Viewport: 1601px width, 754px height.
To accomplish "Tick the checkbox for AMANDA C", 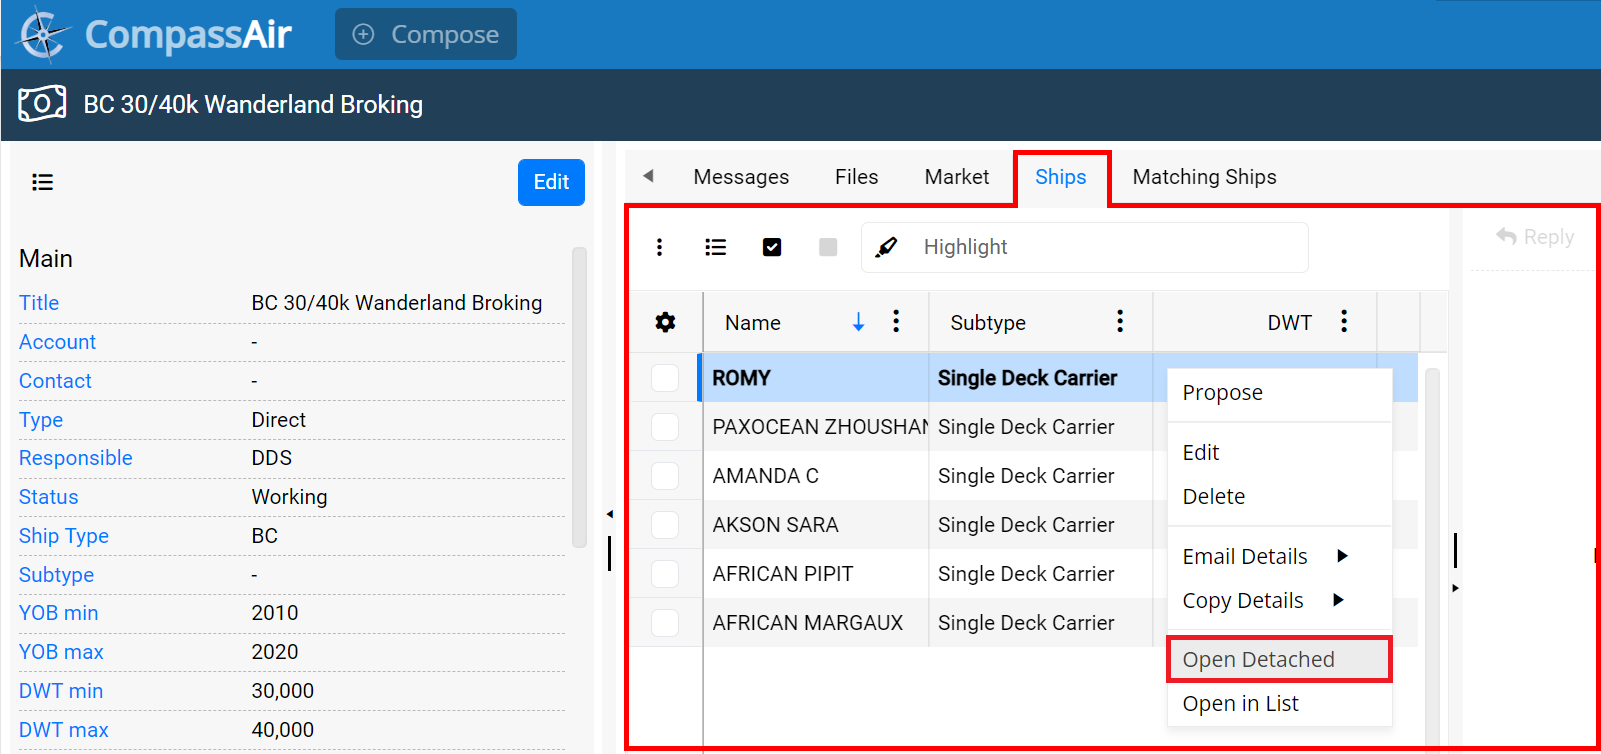I will coord(665,476).
